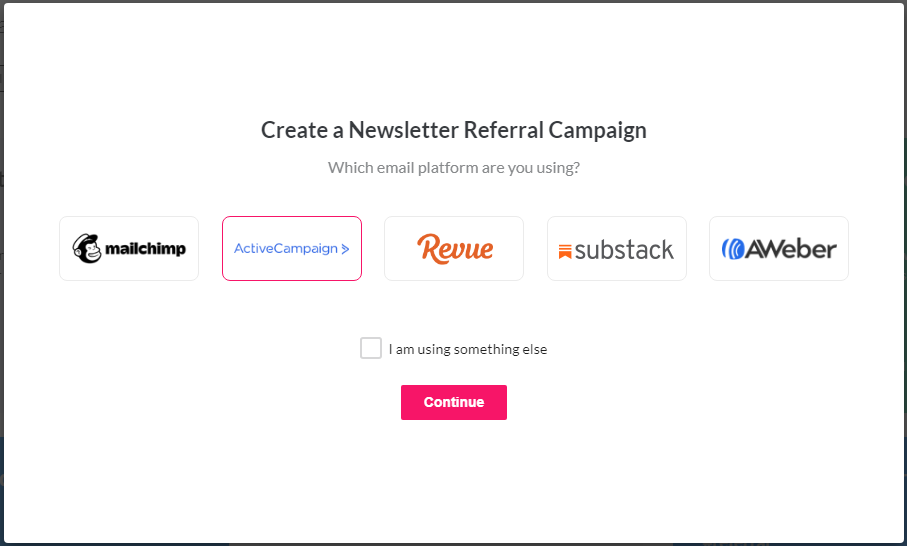Click the Mailchimp monkey mascot icon
Viewport: 907px width, 546px height.
click(x=87, y=249)
